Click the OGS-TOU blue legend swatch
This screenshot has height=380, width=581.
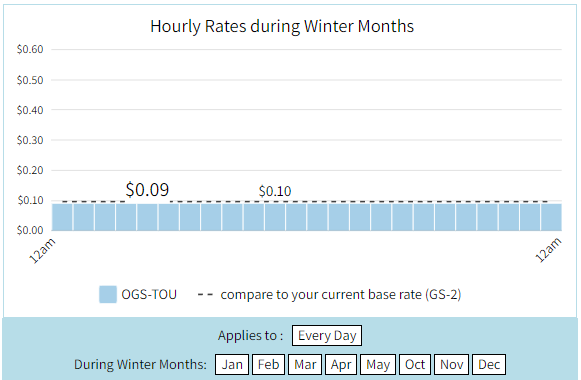pyautogui.click(x=108, y=294)
